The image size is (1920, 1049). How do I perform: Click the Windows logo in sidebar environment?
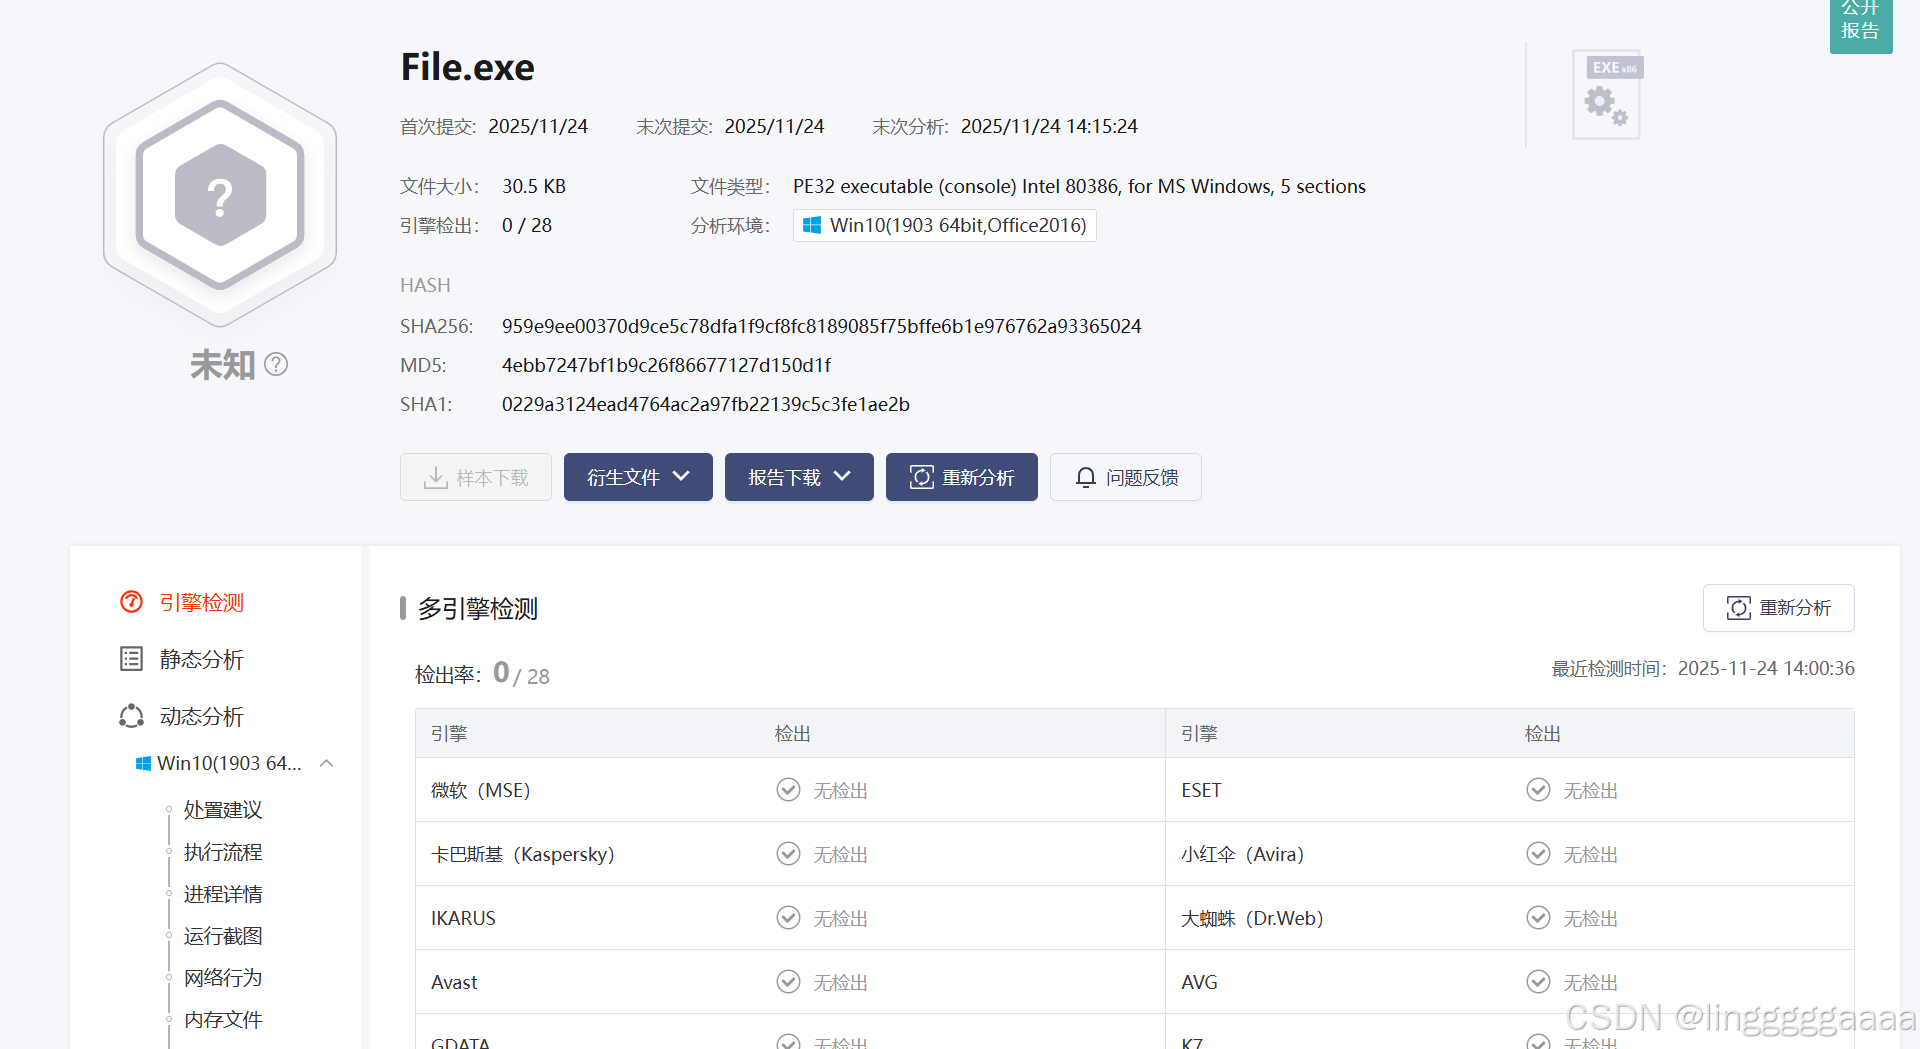tap(143, 763)
